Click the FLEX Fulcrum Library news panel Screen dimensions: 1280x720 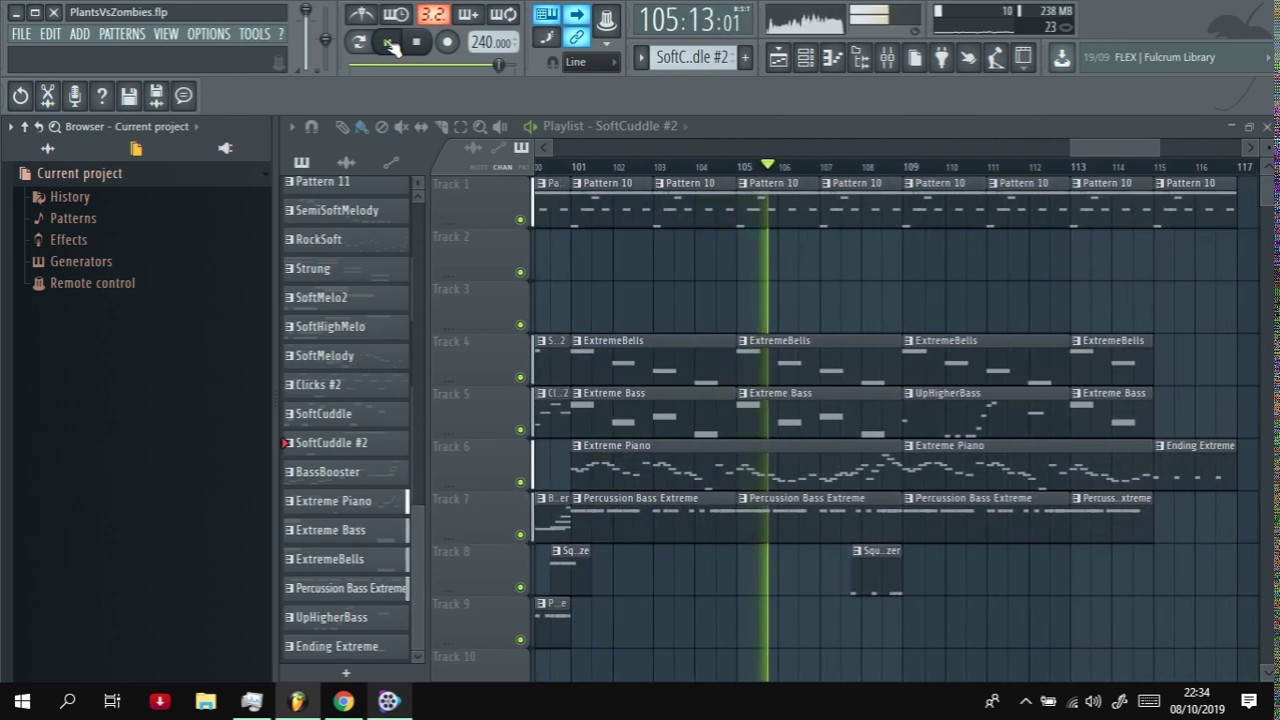[1176, 58]
